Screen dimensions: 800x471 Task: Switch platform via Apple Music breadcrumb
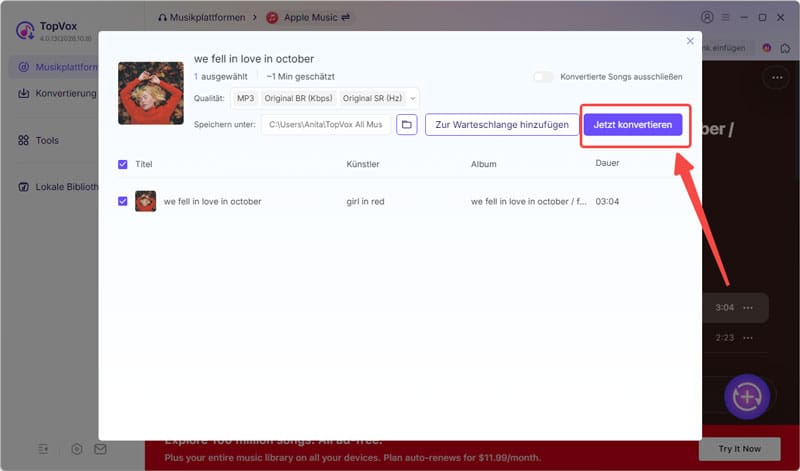[x=308, y=17]
